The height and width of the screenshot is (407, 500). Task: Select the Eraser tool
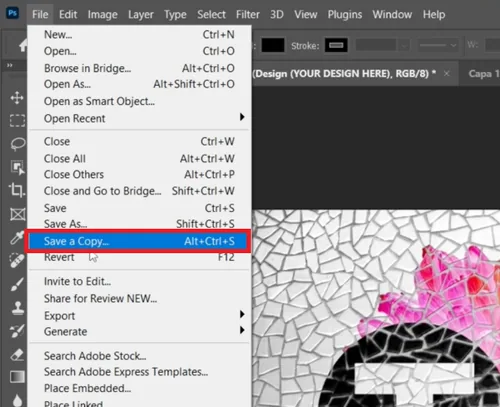[x=17, y=354]
